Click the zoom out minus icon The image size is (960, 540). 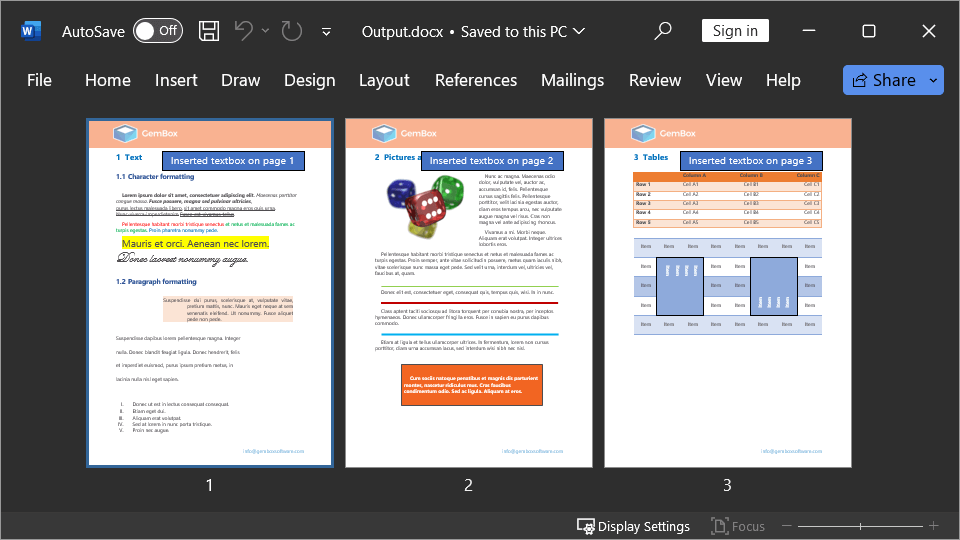click(787, 526)
